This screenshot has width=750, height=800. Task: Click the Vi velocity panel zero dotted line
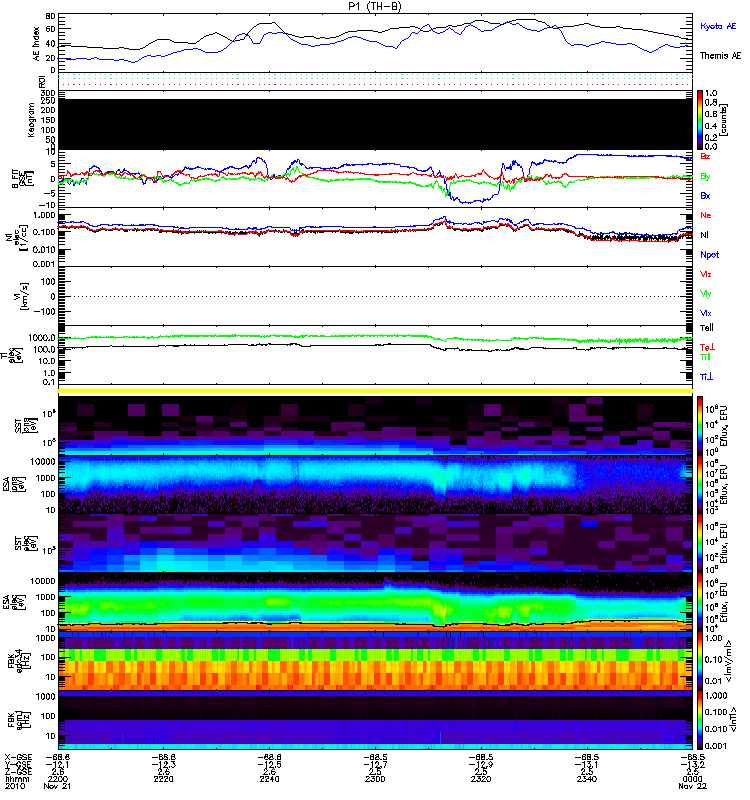tap(376, 296)
